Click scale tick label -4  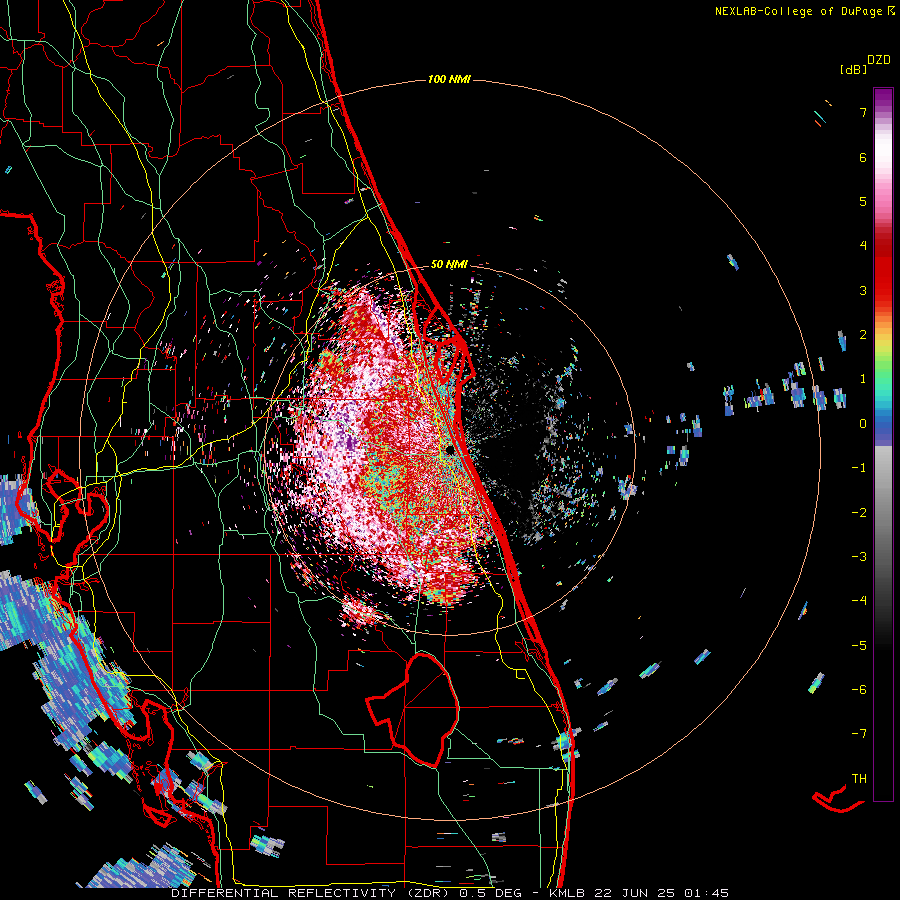coord(859,601)
